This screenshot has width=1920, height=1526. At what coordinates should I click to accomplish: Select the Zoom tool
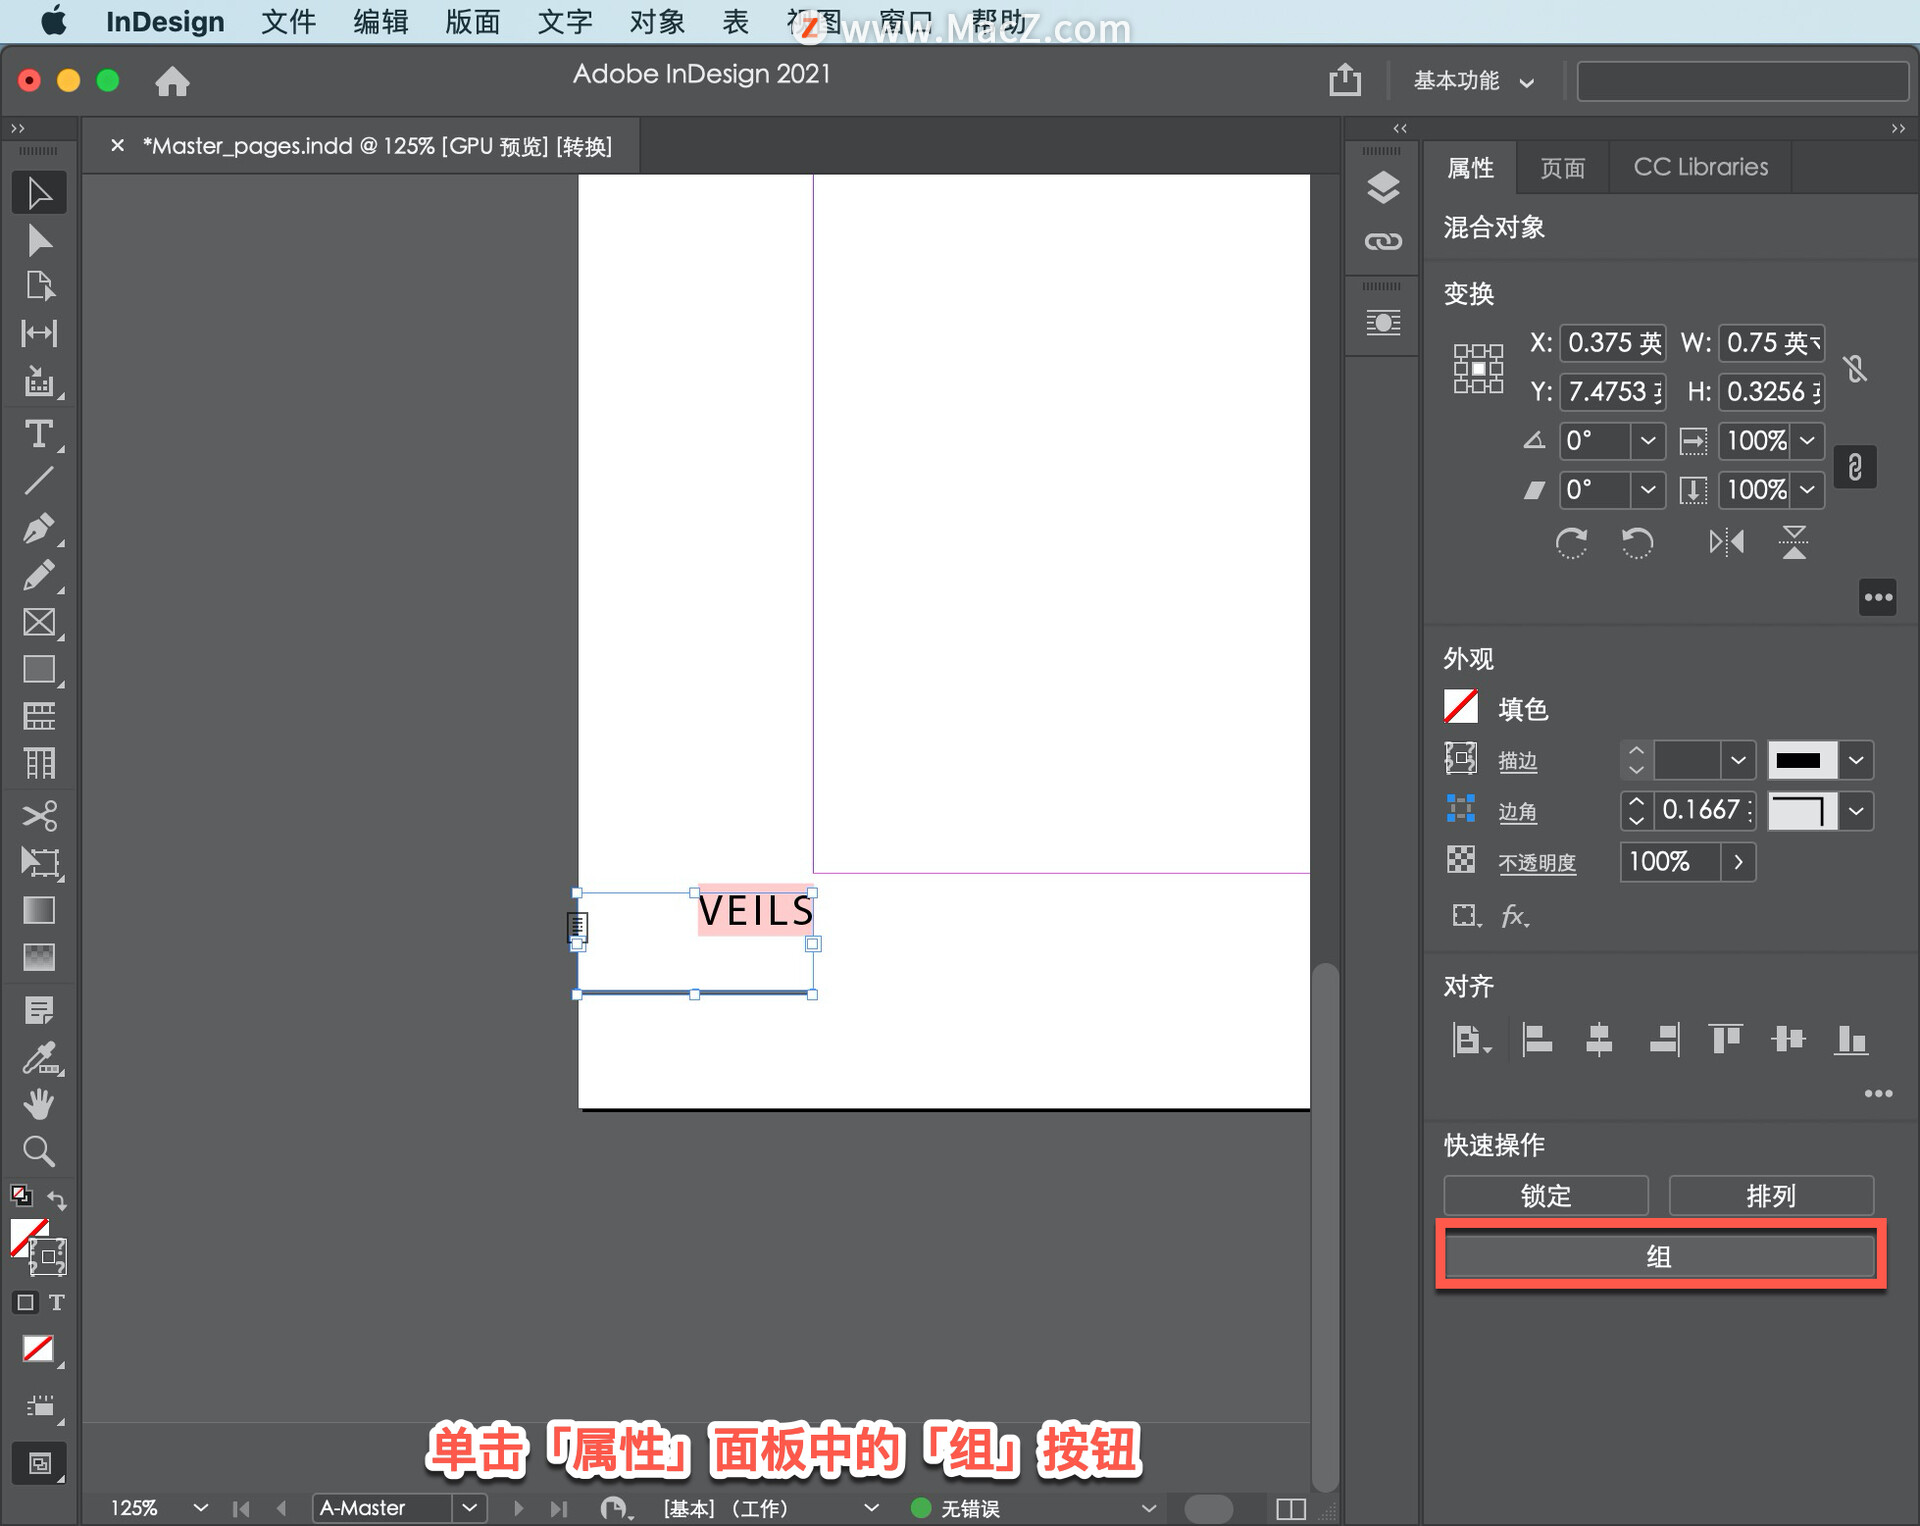[x=39, y=1151]
